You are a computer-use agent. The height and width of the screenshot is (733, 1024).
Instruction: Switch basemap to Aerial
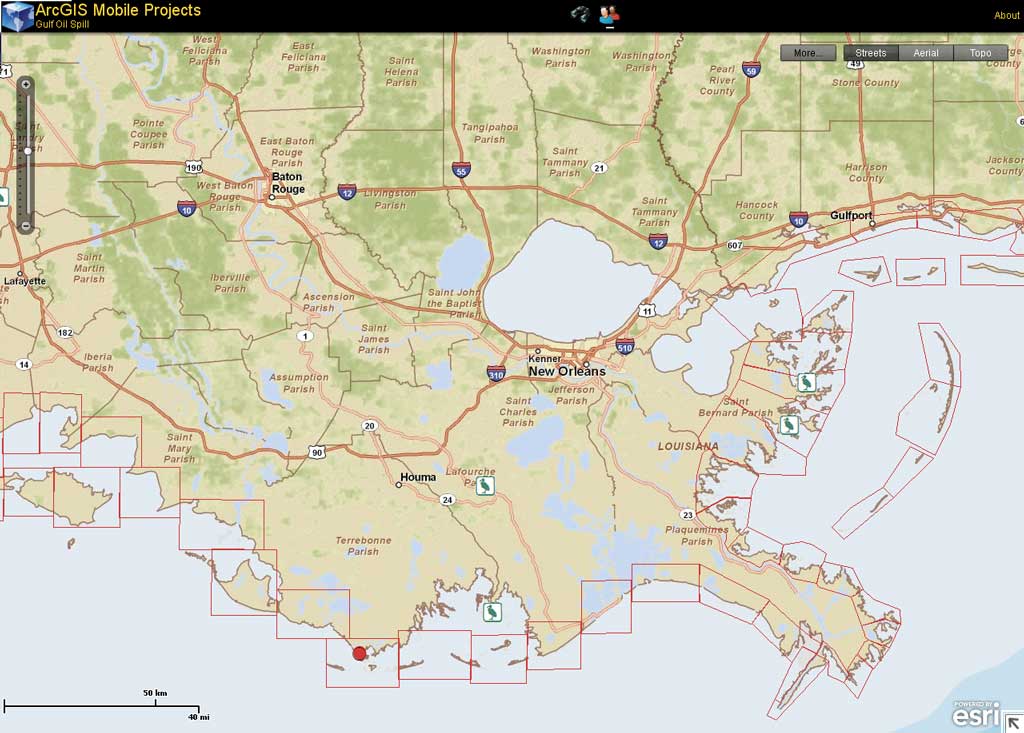(x=925, y=53)
